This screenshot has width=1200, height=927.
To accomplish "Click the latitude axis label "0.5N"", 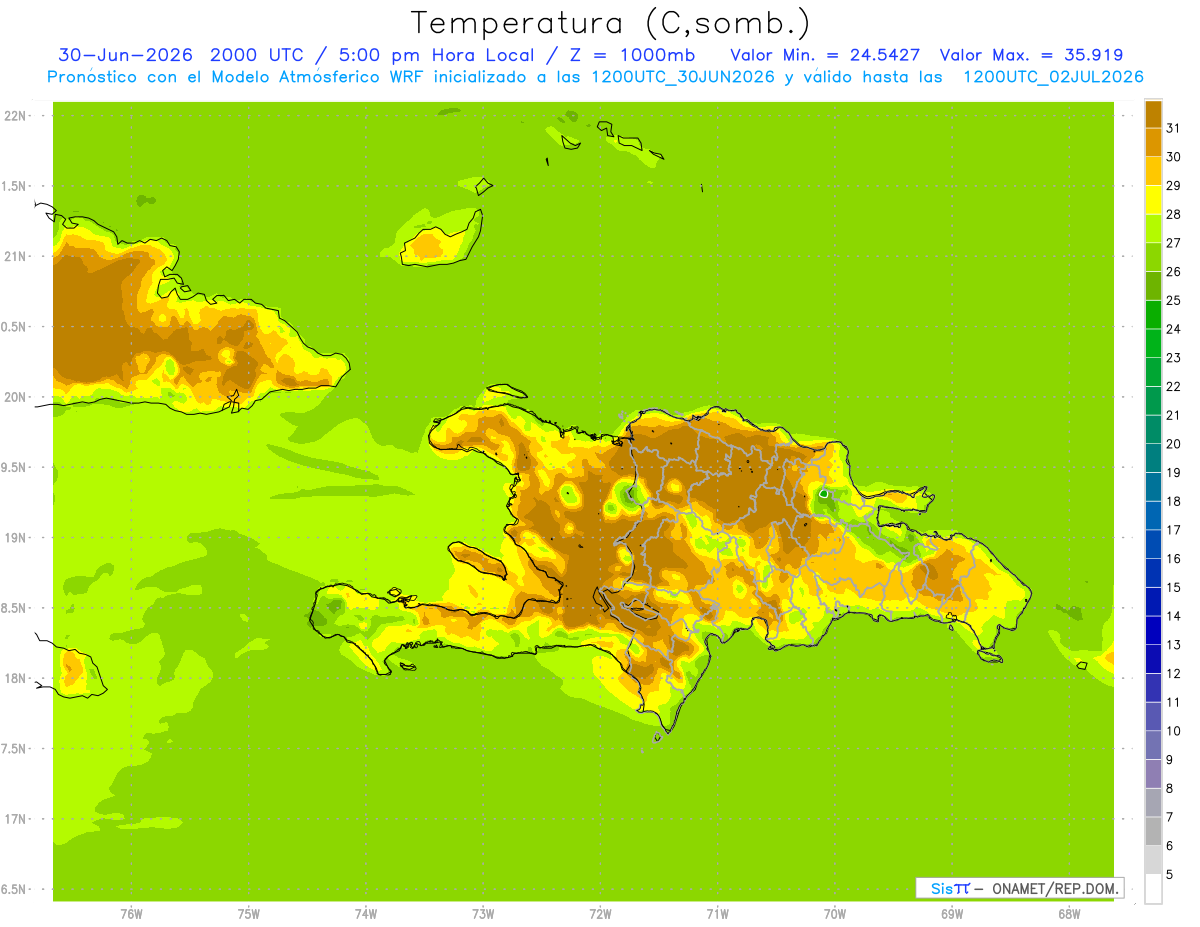I will pyautogui.click(x=15, y=327).
